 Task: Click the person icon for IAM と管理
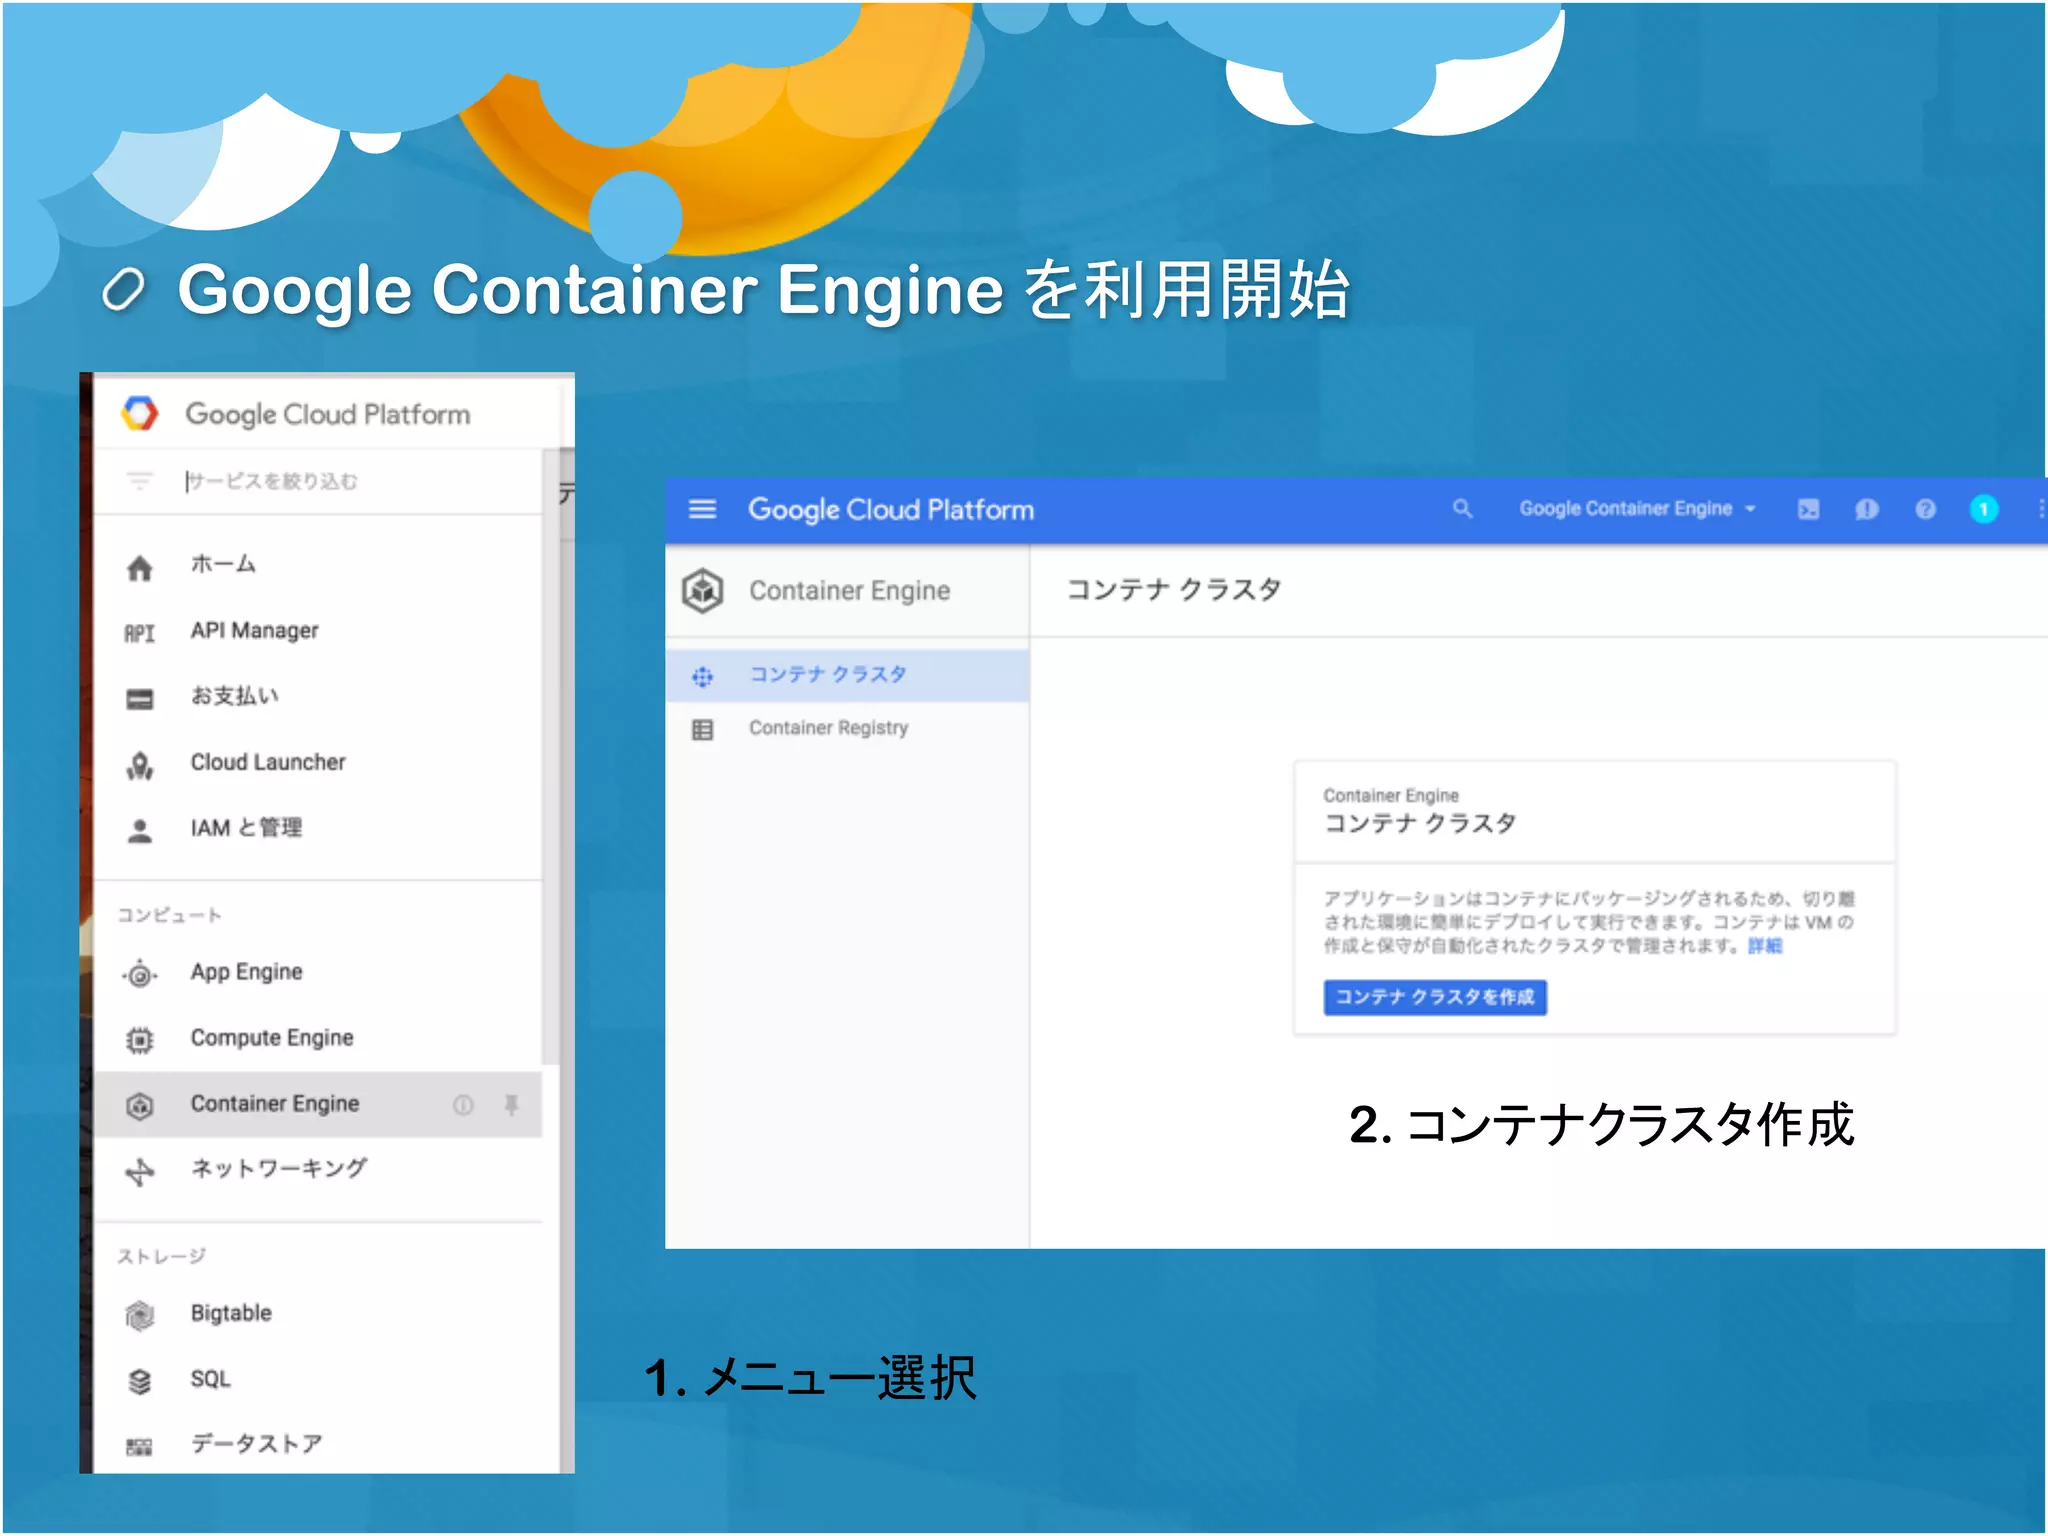click(140, 830)
